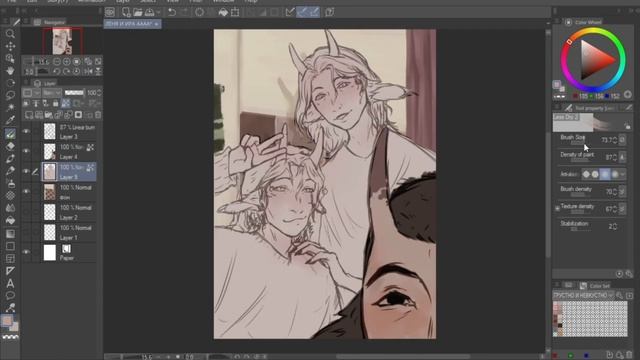Select the open canvas document tab
640x360 pixels.
pos(132,24)
